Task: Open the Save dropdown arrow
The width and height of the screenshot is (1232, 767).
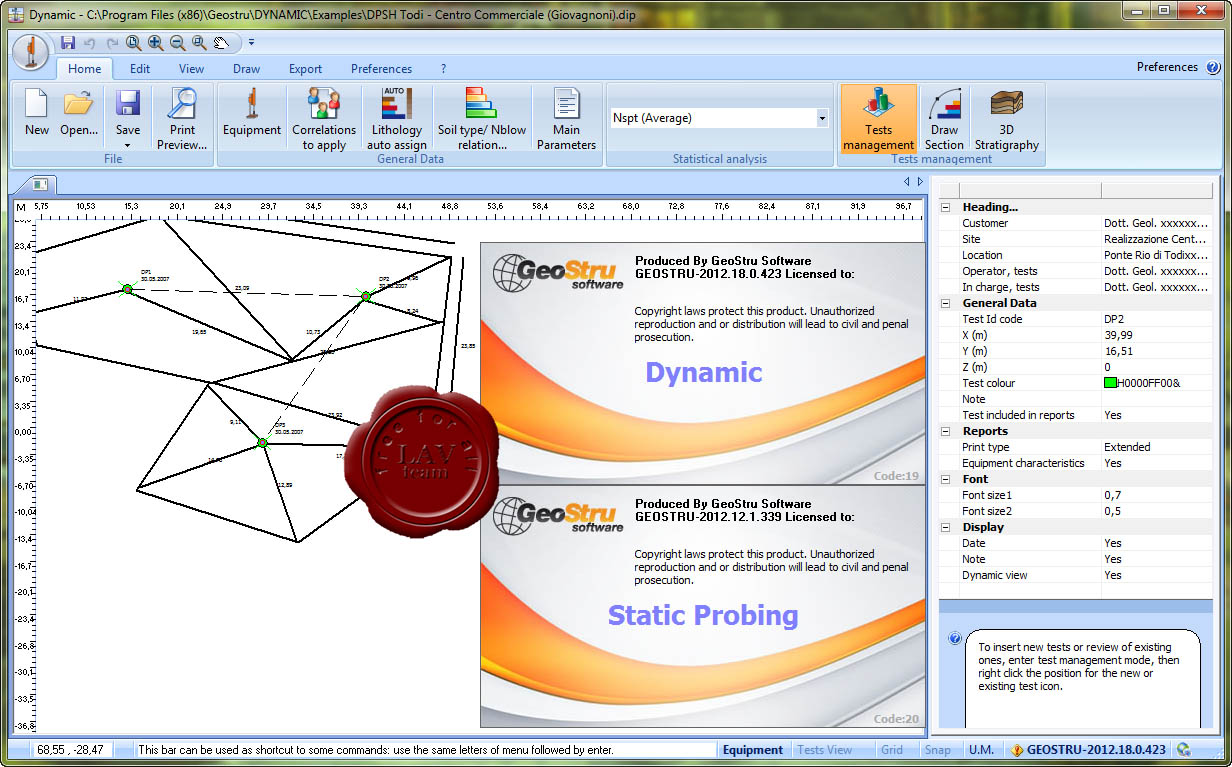Action: [x=128, y=145]
